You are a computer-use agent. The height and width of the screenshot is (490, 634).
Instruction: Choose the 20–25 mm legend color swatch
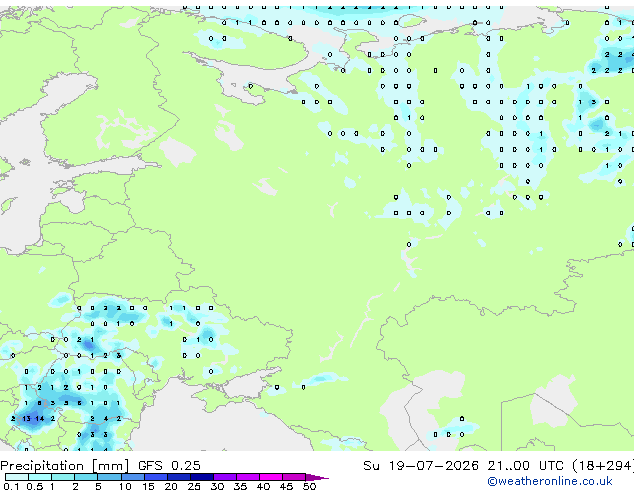(179, 477)
